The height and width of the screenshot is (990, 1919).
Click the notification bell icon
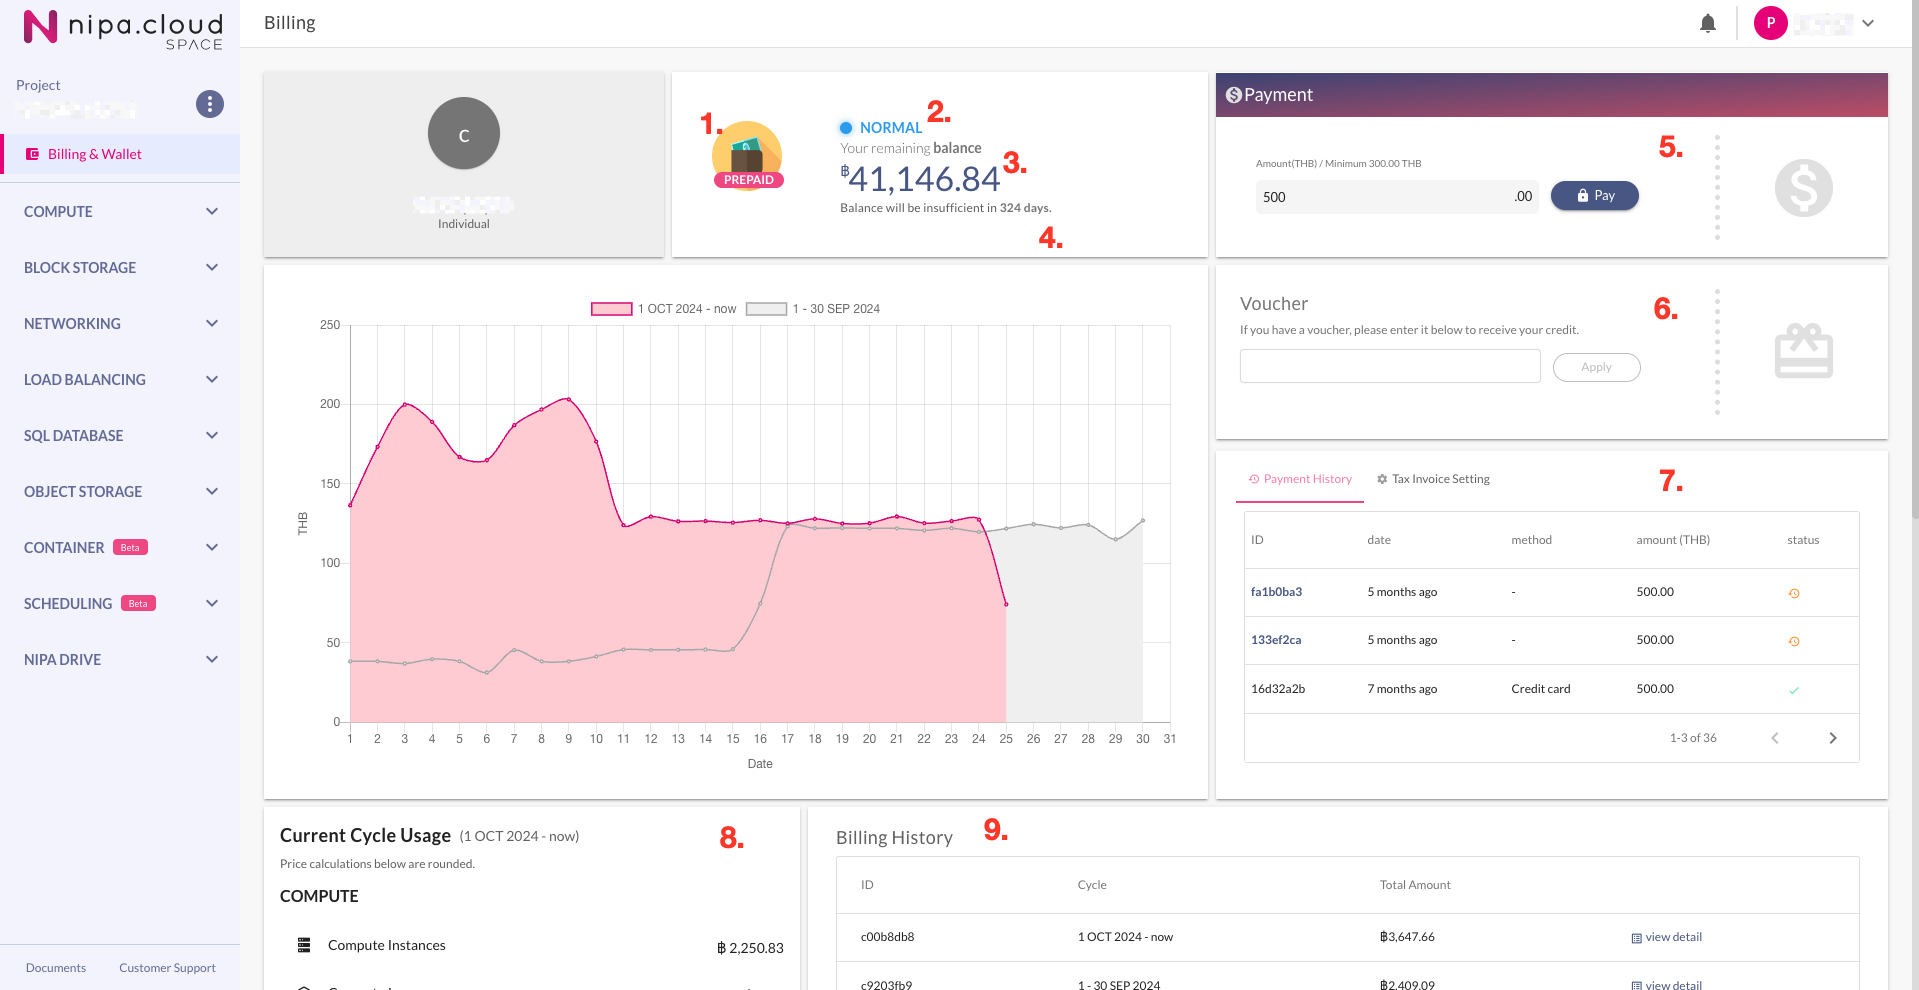1708,23
